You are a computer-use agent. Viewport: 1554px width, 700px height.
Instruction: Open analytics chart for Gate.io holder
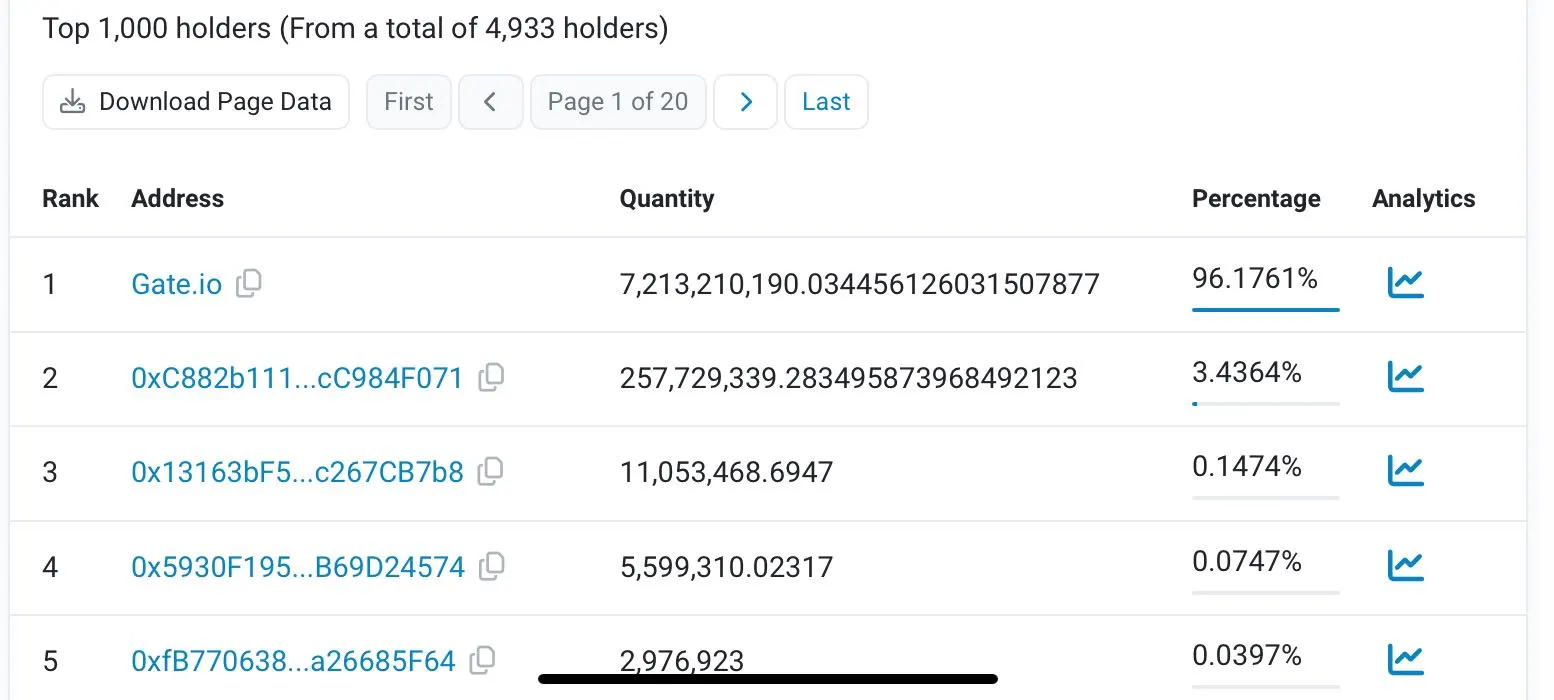1405,283
